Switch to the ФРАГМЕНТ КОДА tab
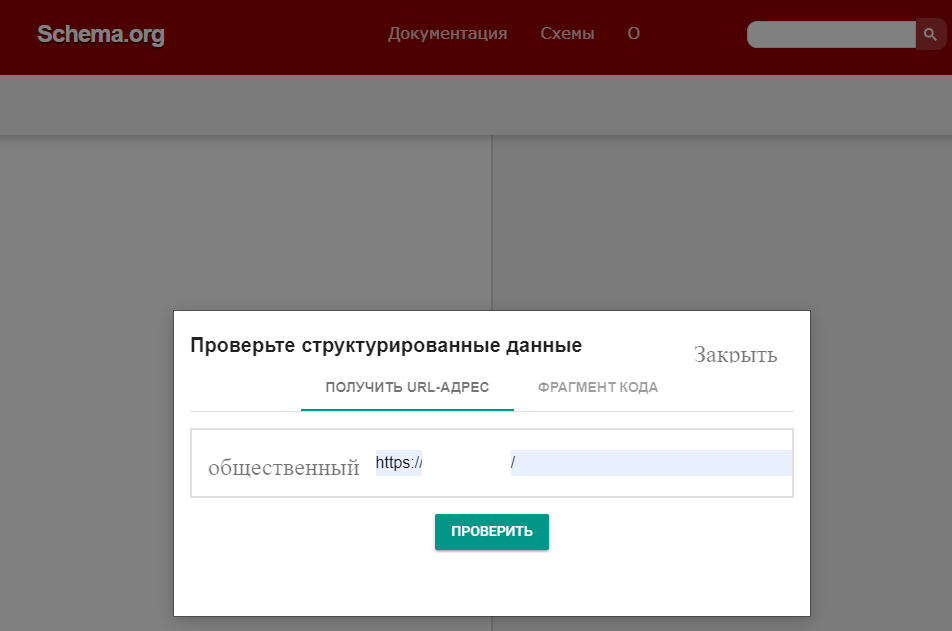The height and width of the screenshot is (631, 952). tap(597, 388)
